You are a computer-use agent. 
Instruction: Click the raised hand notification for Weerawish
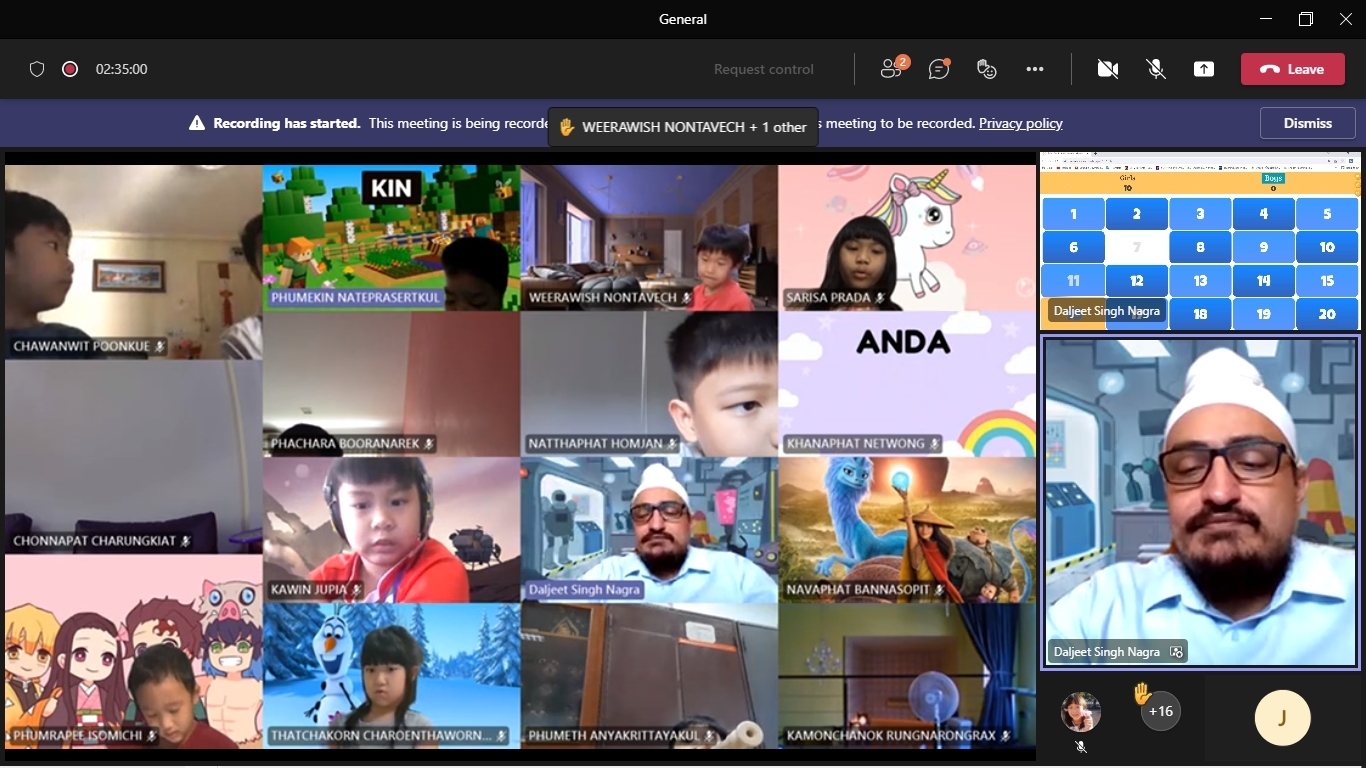pyautogui.click(x=683, y=127)
